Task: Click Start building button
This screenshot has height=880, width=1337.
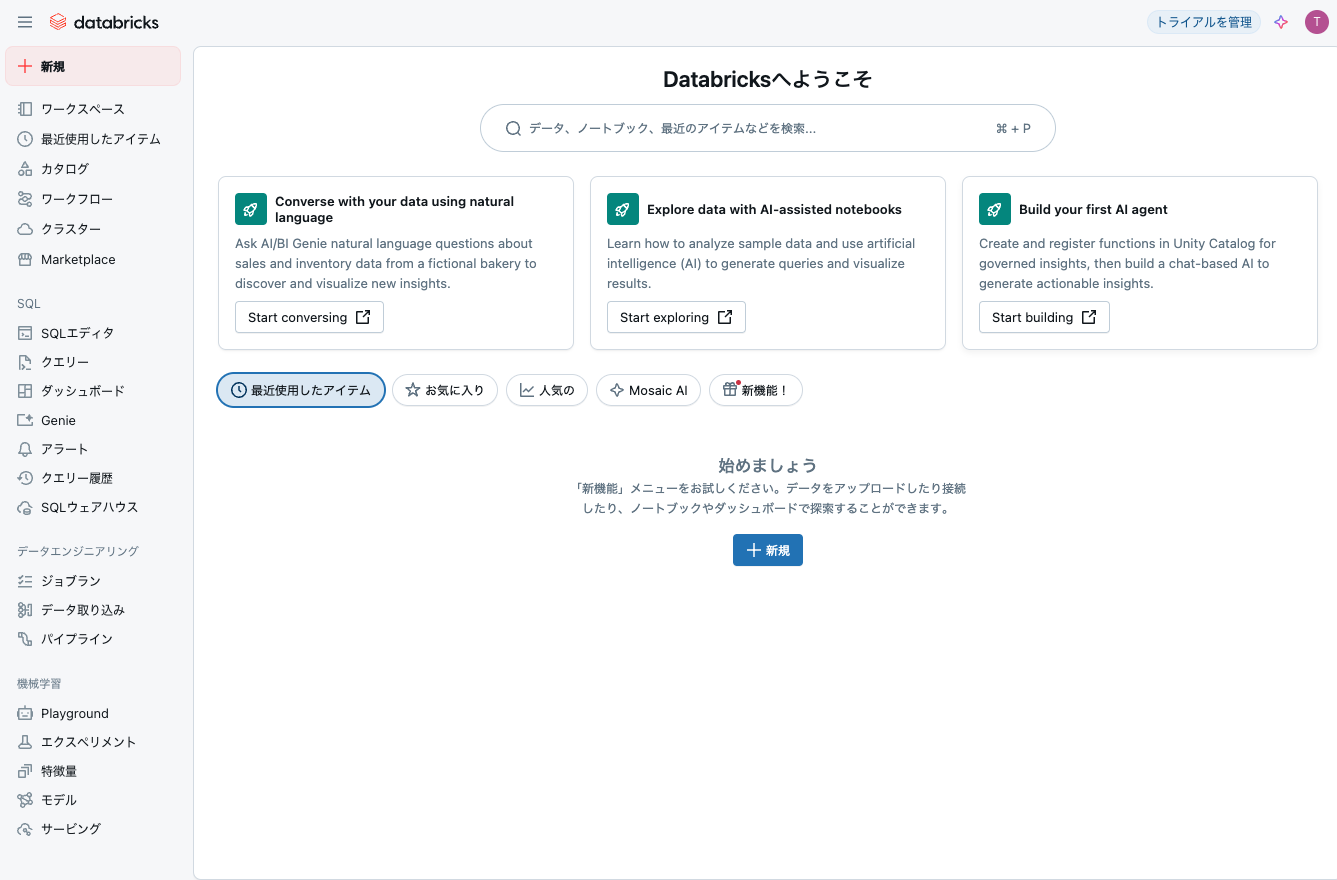Action: 1044,317
